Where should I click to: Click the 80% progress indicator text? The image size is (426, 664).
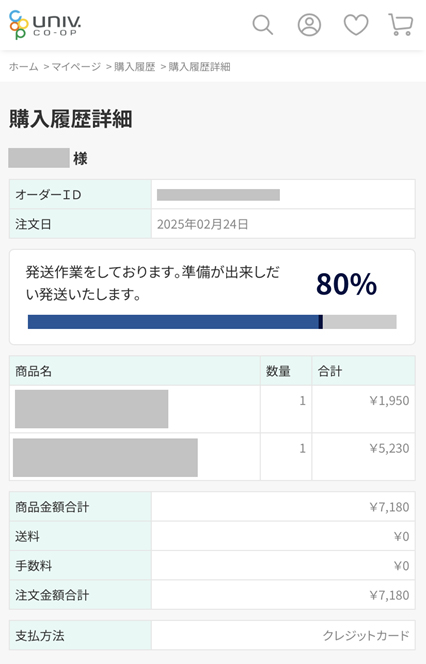346,284
